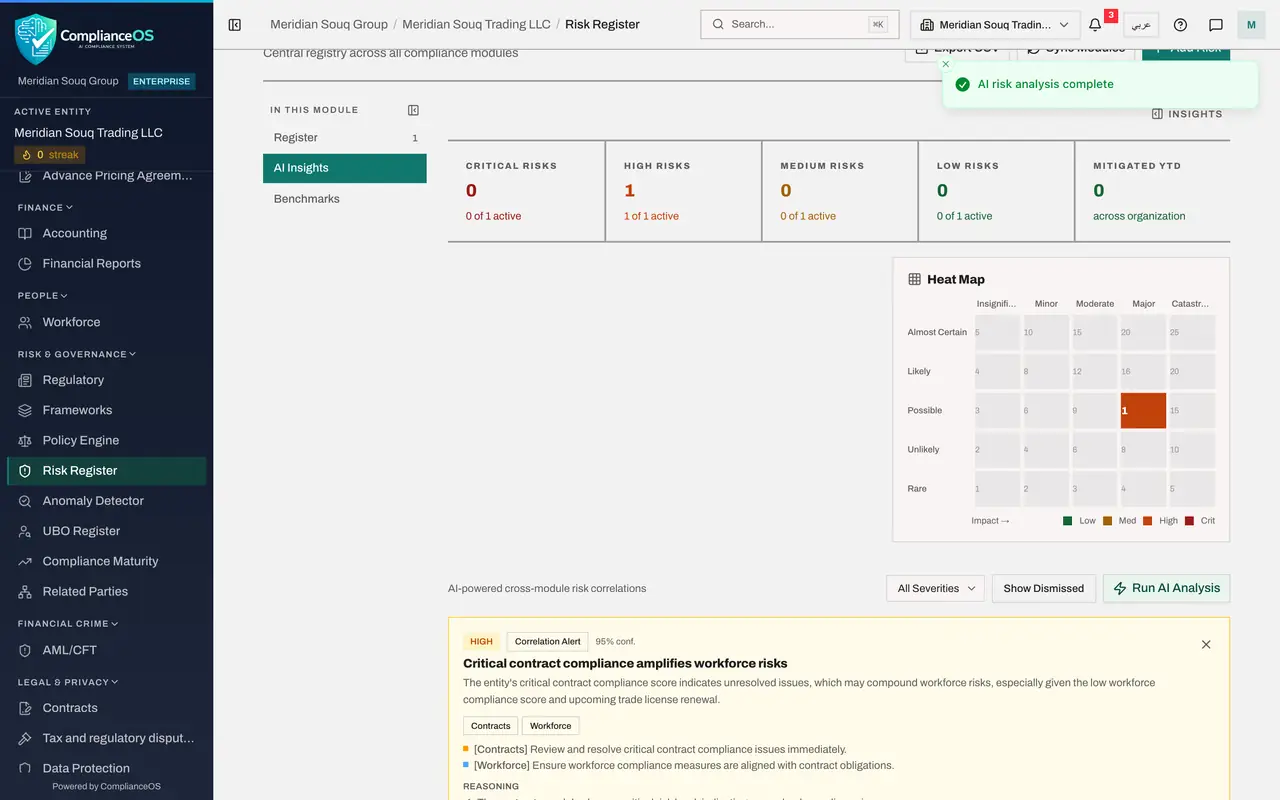
Task: Dismiss the High correlation alert card
Action: [1206, 644]
